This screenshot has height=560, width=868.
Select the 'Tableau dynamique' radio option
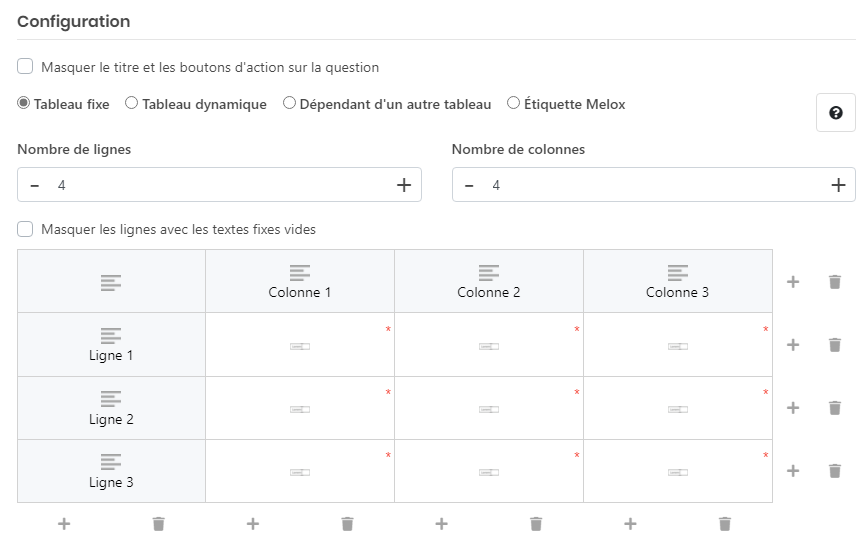coord(131,103)
